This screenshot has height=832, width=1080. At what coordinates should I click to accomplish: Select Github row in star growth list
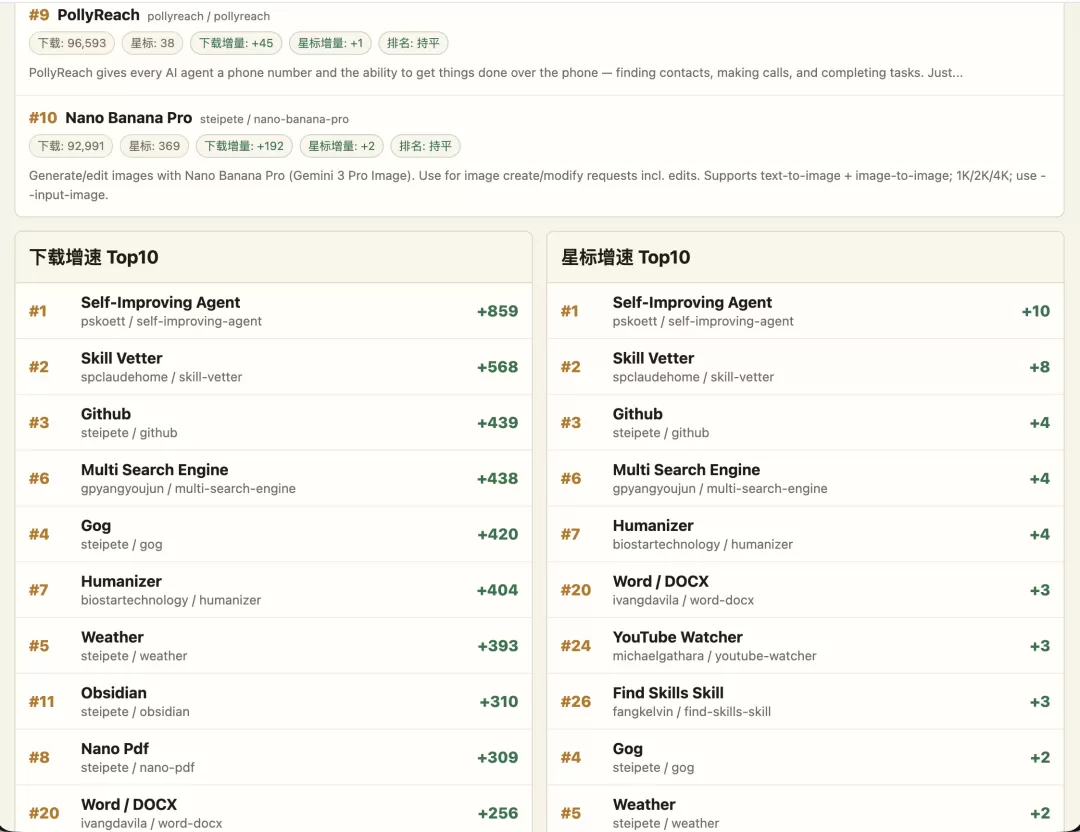805,422
